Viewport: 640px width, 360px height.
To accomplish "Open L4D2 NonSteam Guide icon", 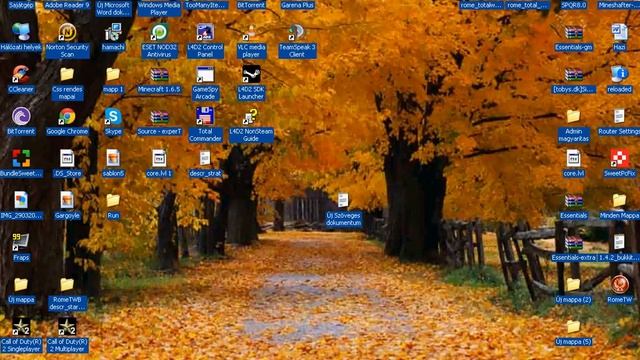I will [x=251, y=117].
